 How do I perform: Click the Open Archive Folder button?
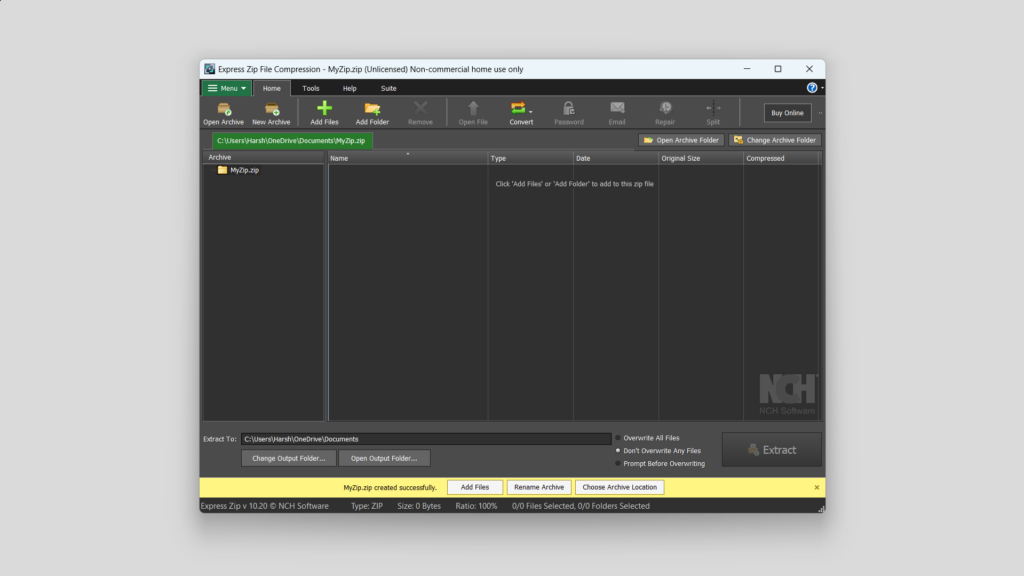click(681, 140)
